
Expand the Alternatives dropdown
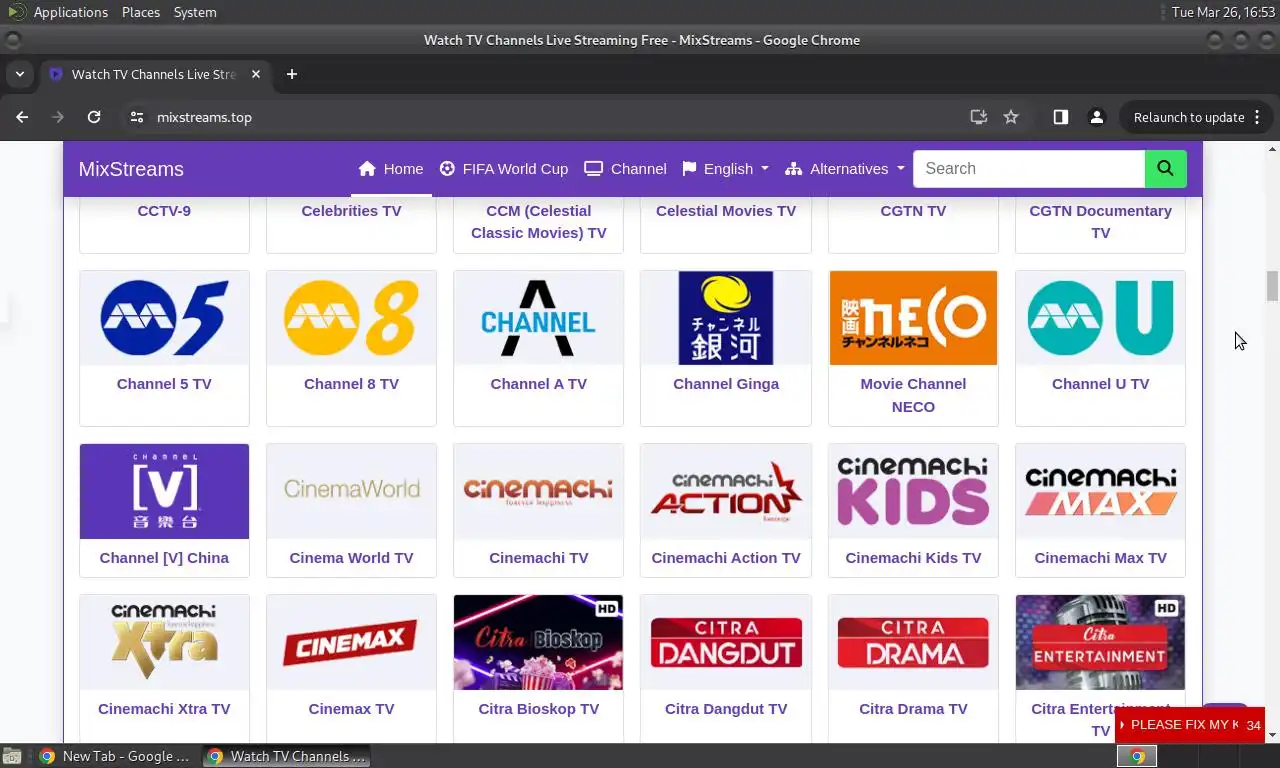point(845,169)
